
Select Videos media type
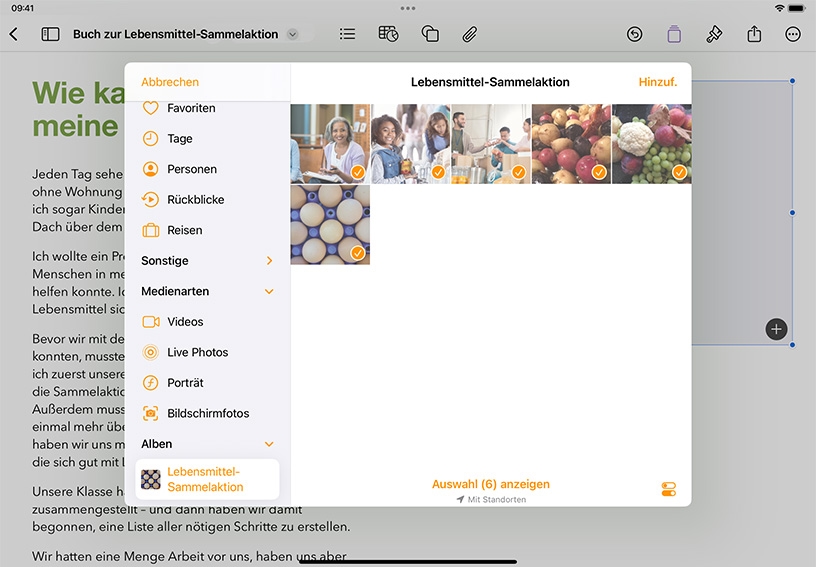[x=207, y=322]
